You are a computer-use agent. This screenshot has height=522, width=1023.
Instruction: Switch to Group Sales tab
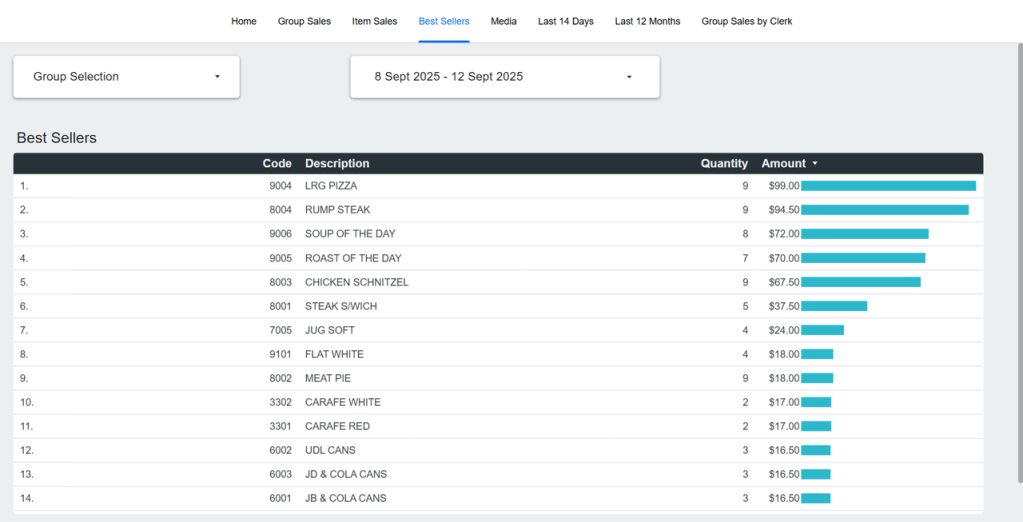point(304,21)
